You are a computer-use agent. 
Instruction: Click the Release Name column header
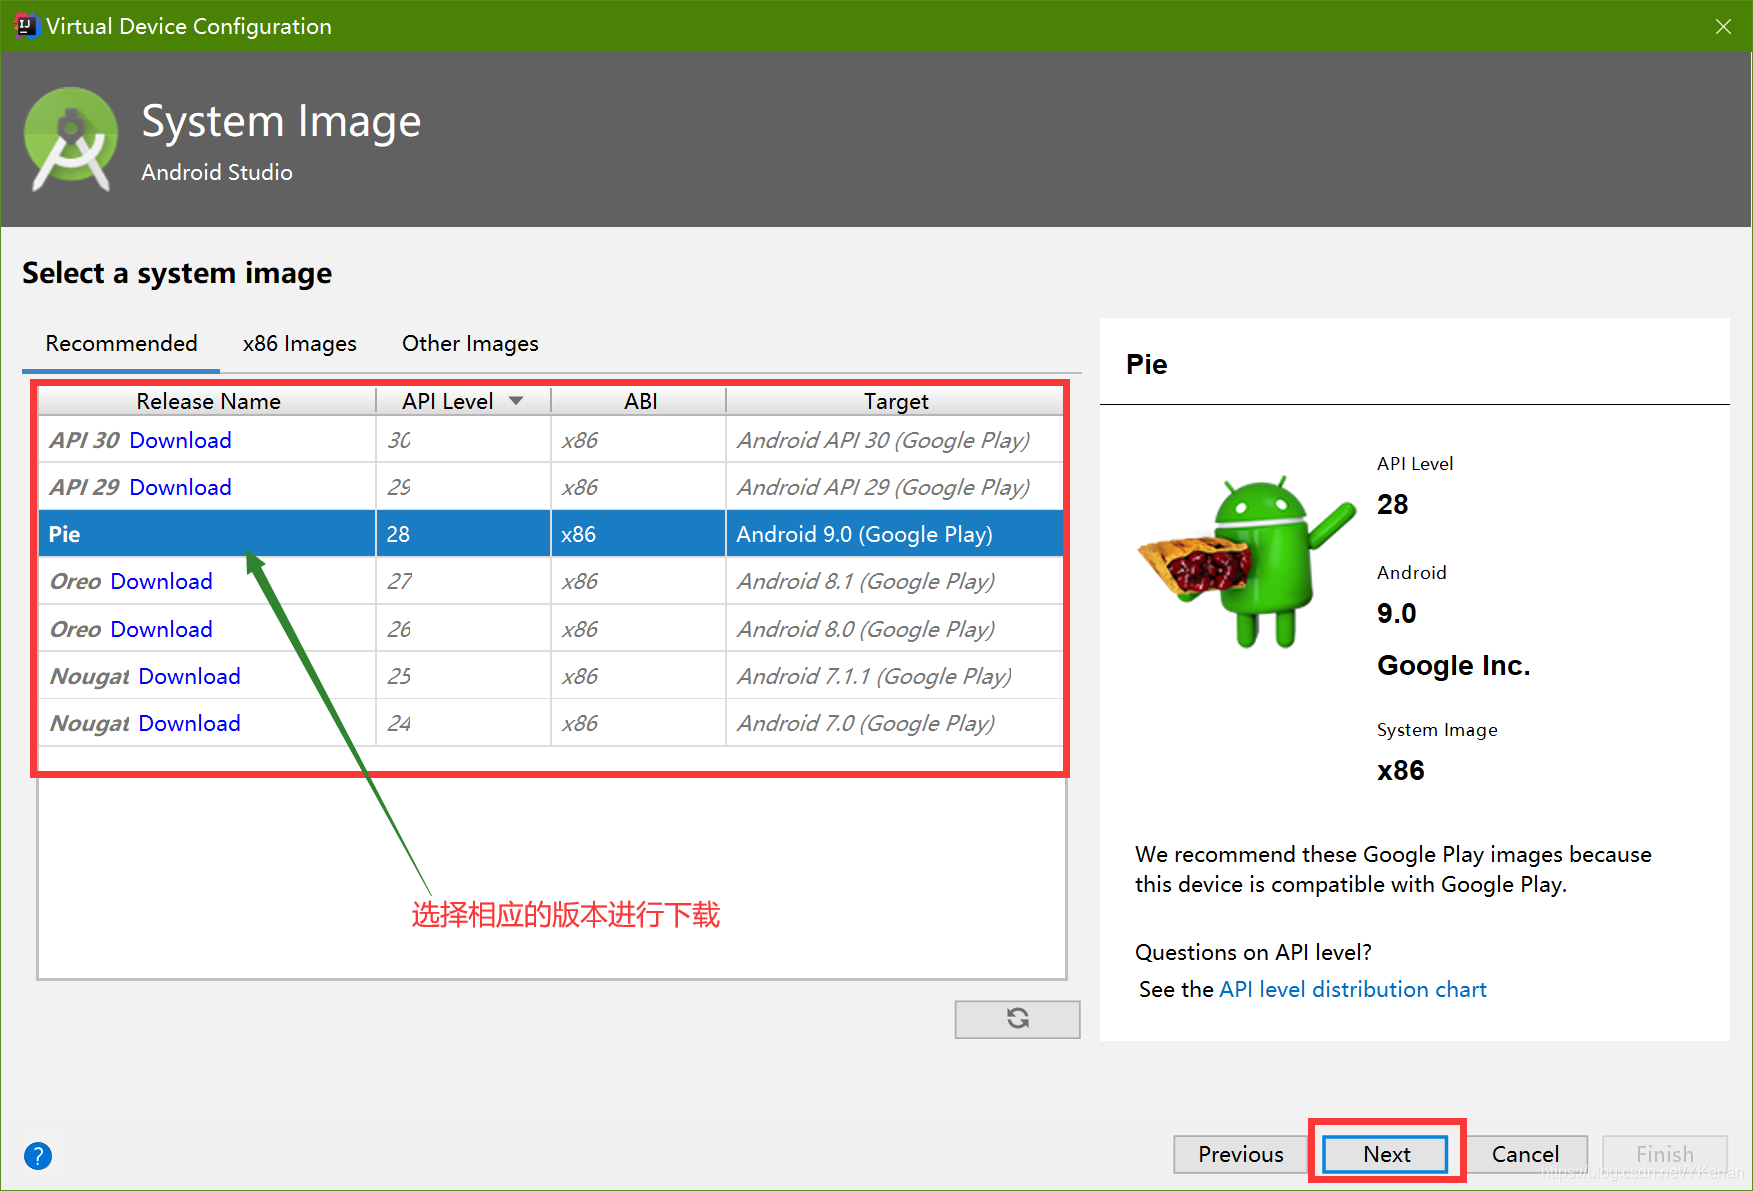tap(208, 401)
